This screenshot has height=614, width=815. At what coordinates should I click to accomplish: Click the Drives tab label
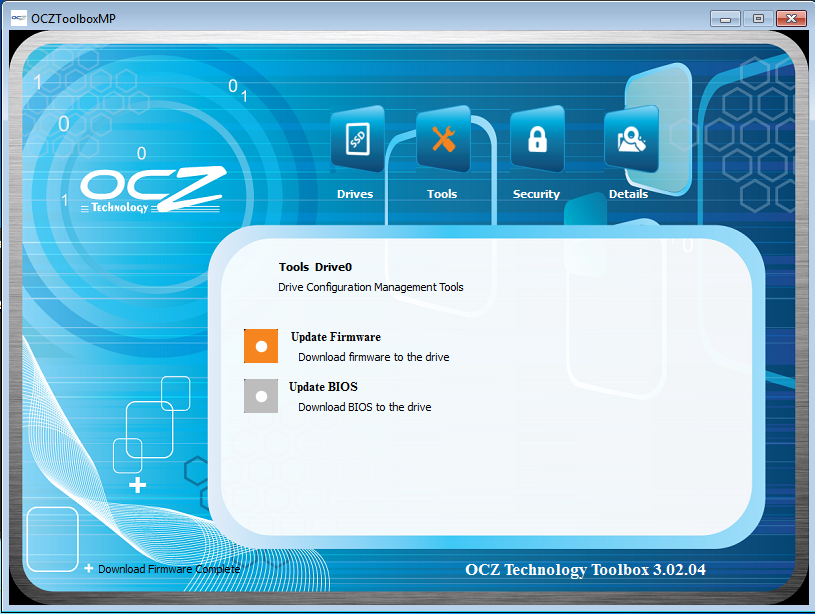tap(355, 194)
